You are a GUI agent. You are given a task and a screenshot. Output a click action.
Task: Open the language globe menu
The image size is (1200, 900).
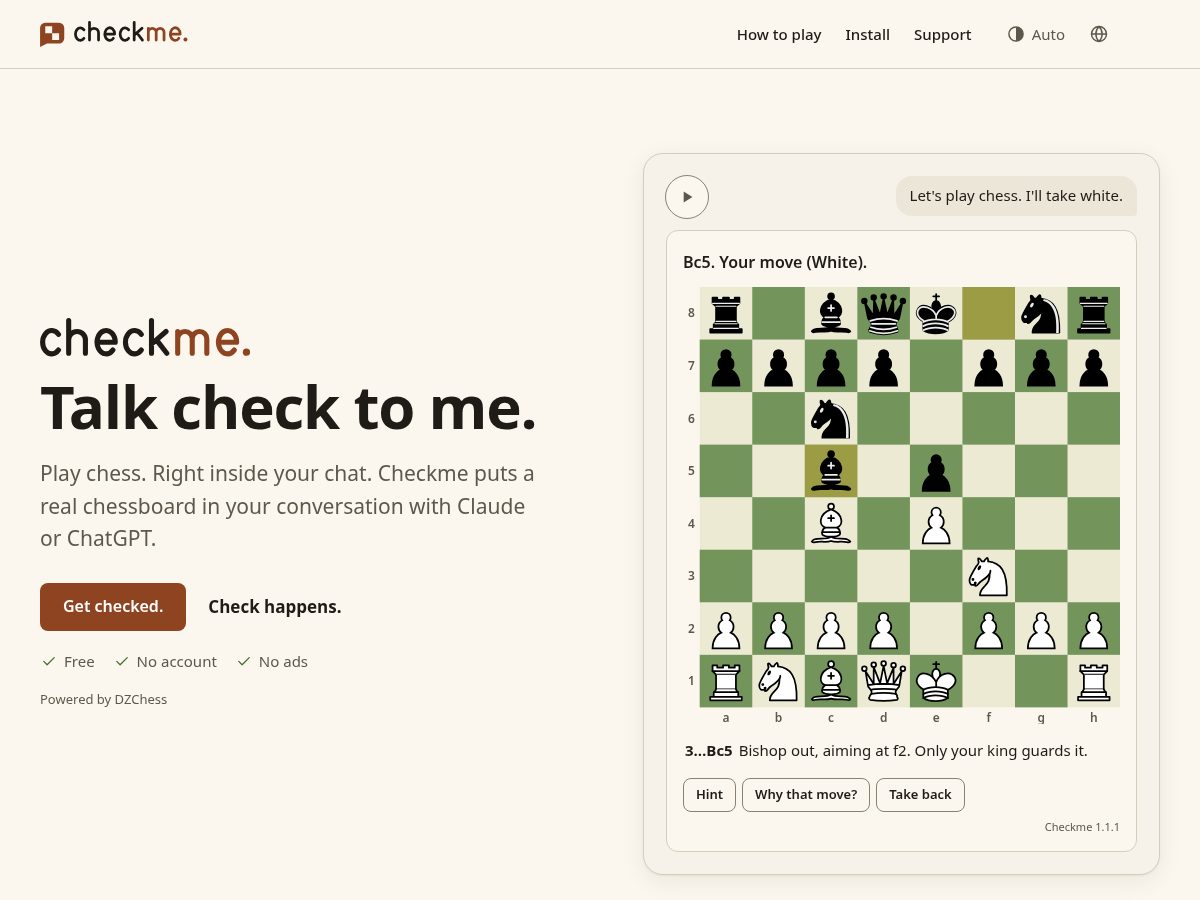(1099, 34)
